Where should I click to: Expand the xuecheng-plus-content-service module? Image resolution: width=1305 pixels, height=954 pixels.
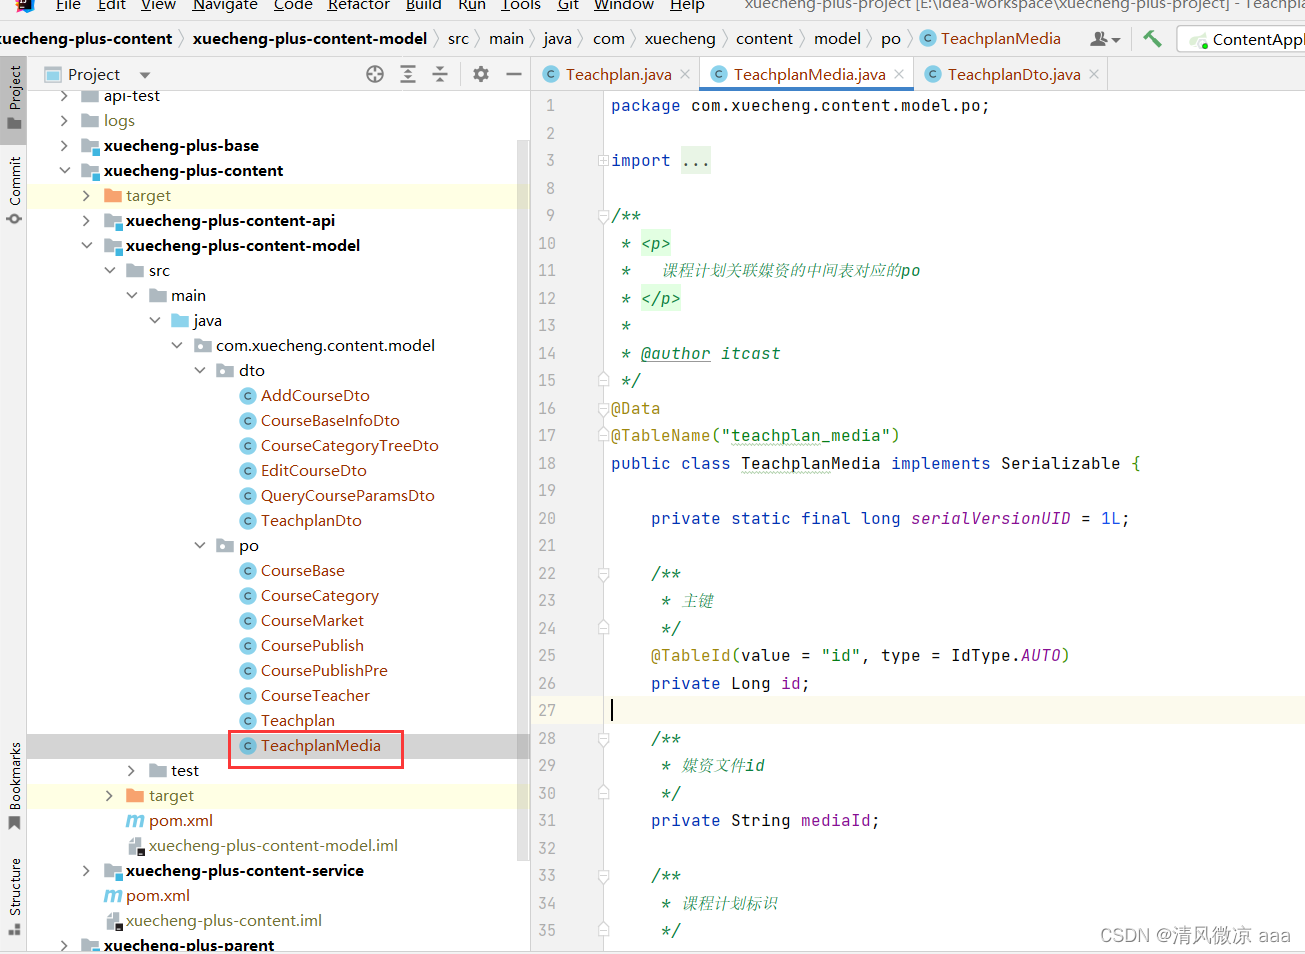[86, 870]
